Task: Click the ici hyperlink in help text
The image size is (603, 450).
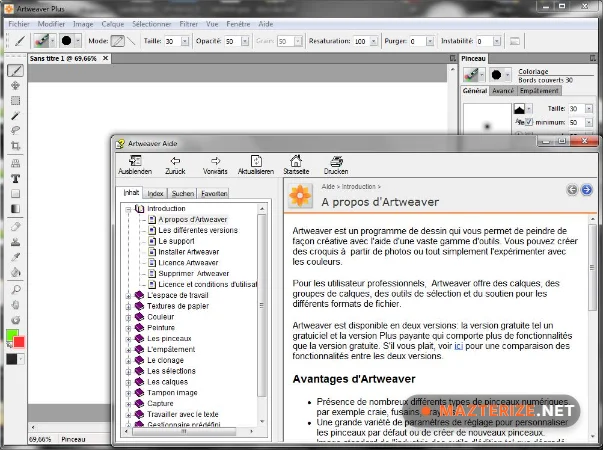Action: point(458,346)
